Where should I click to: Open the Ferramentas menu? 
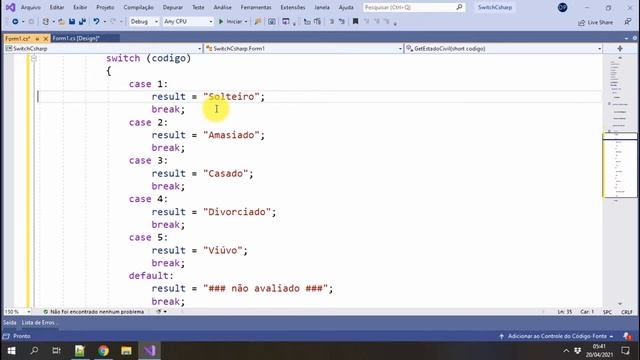pos(256,7)
